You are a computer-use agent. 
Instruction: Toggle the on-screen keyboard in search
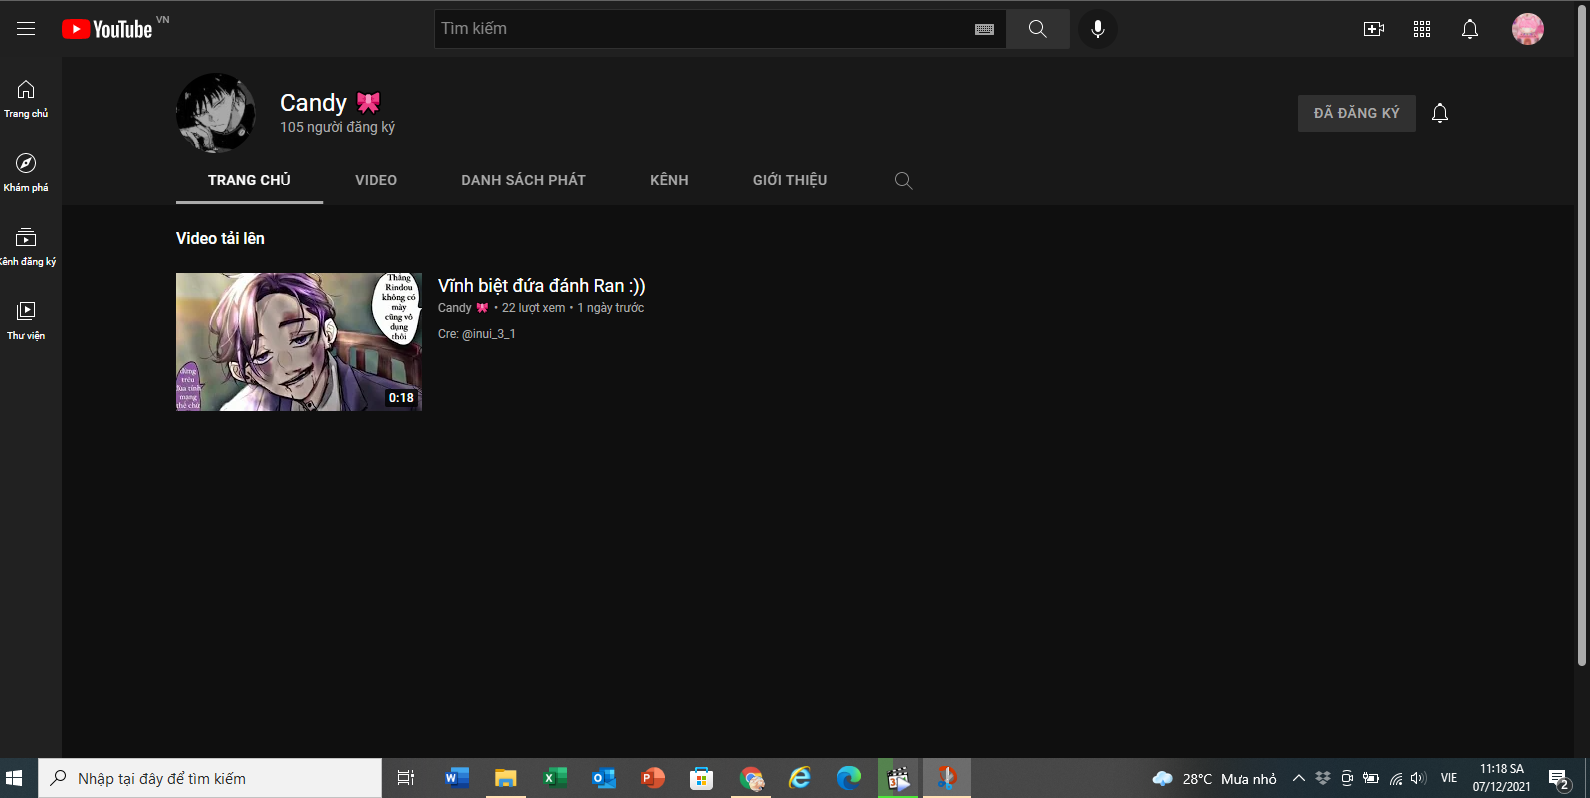(984, 29)
